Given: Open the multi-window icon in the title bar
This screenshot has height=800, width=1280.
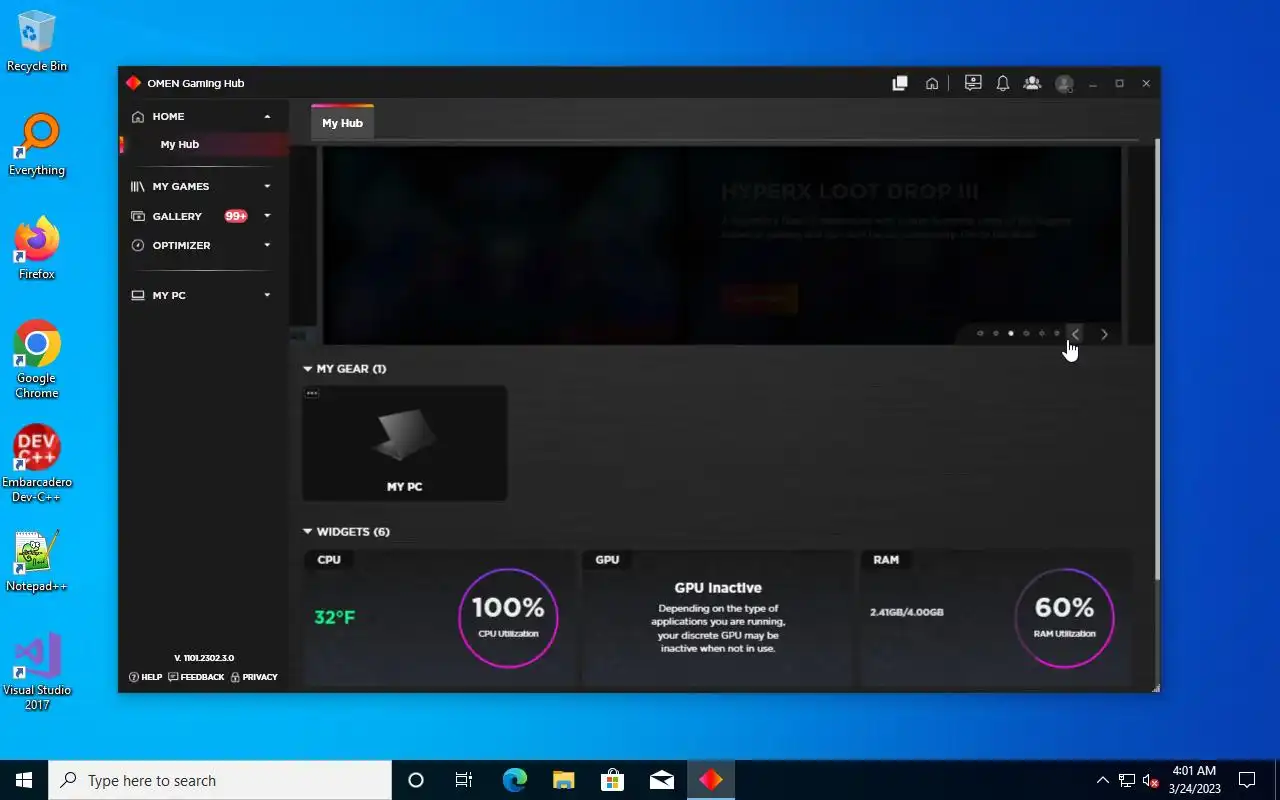Looking at the screenshot, I should pyautogui.click(x=900, y=83).
